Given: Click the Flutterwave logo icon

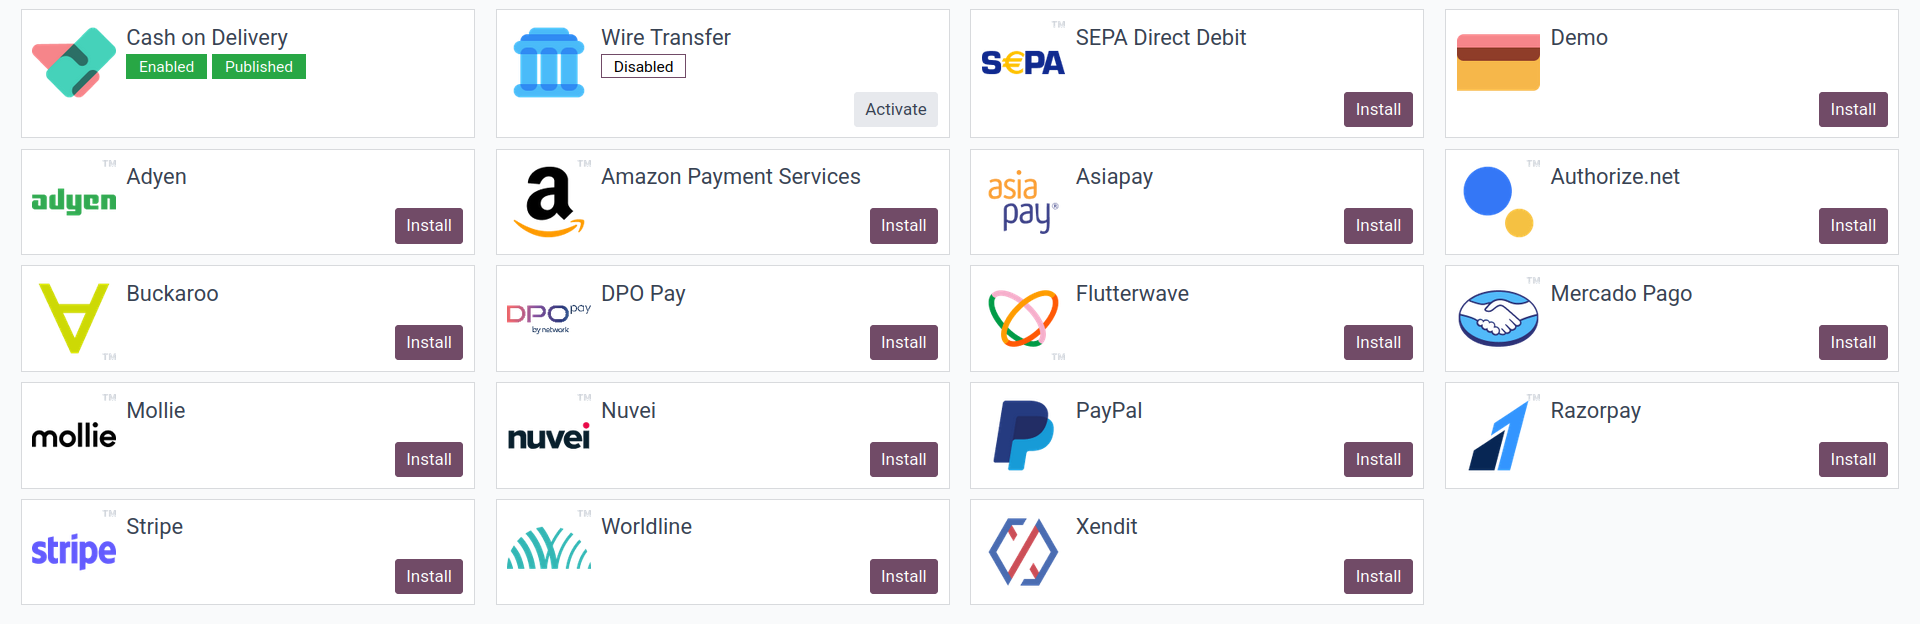Looking at the screenshot, I should [1023, 318].
